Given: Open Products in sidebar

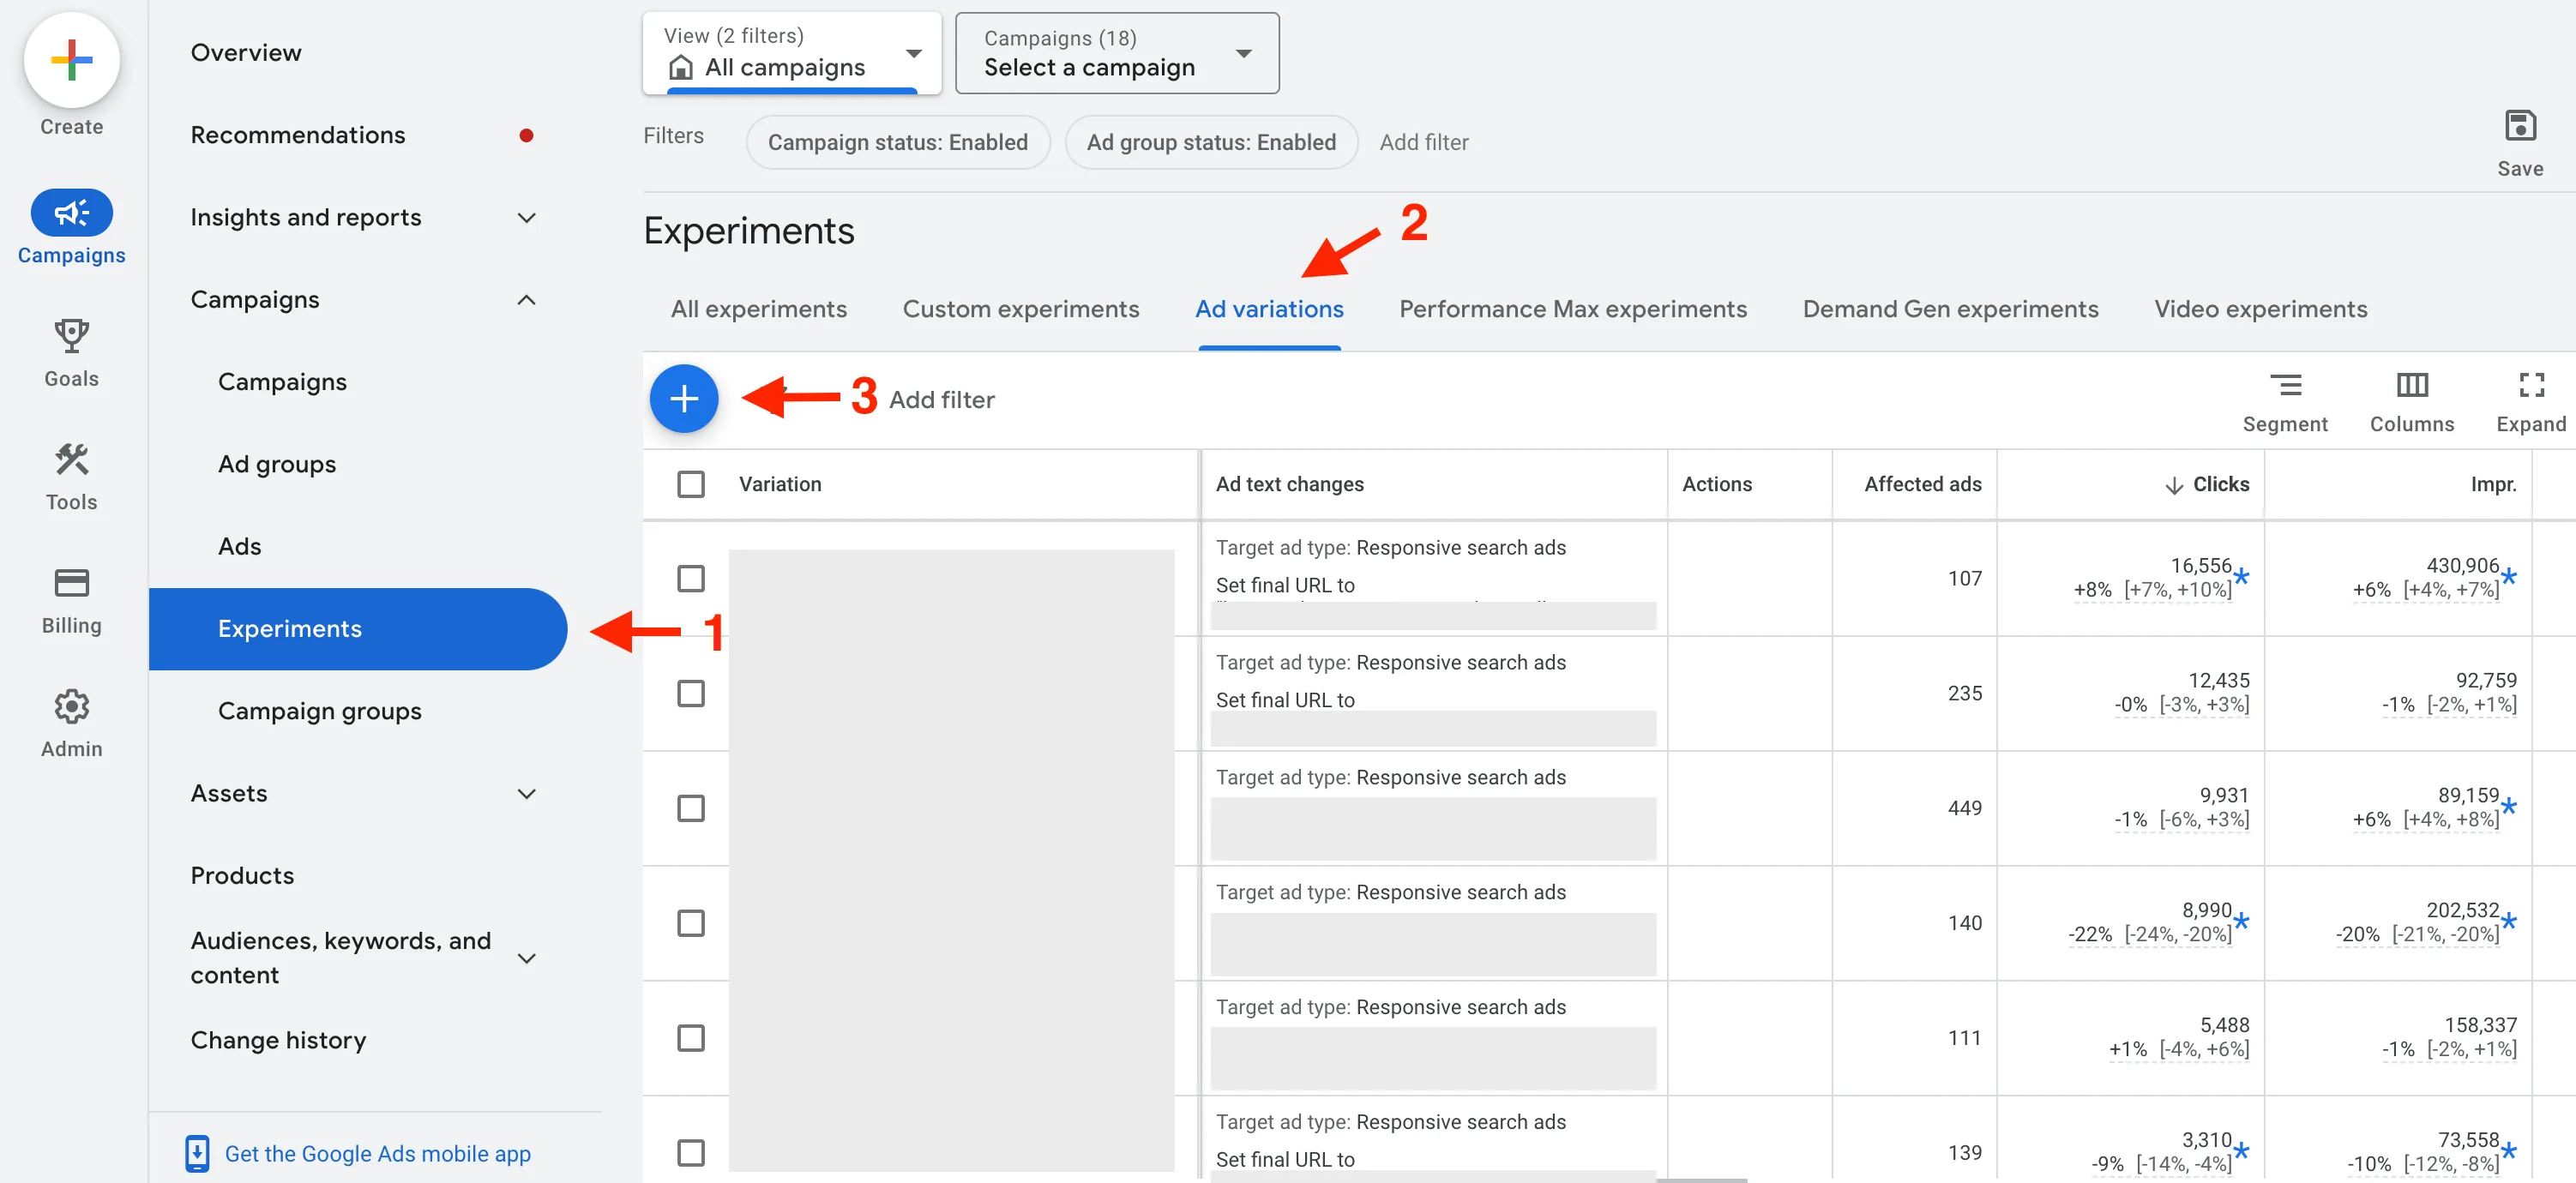Looking at the screenshot, I should [x=242, y=875].
